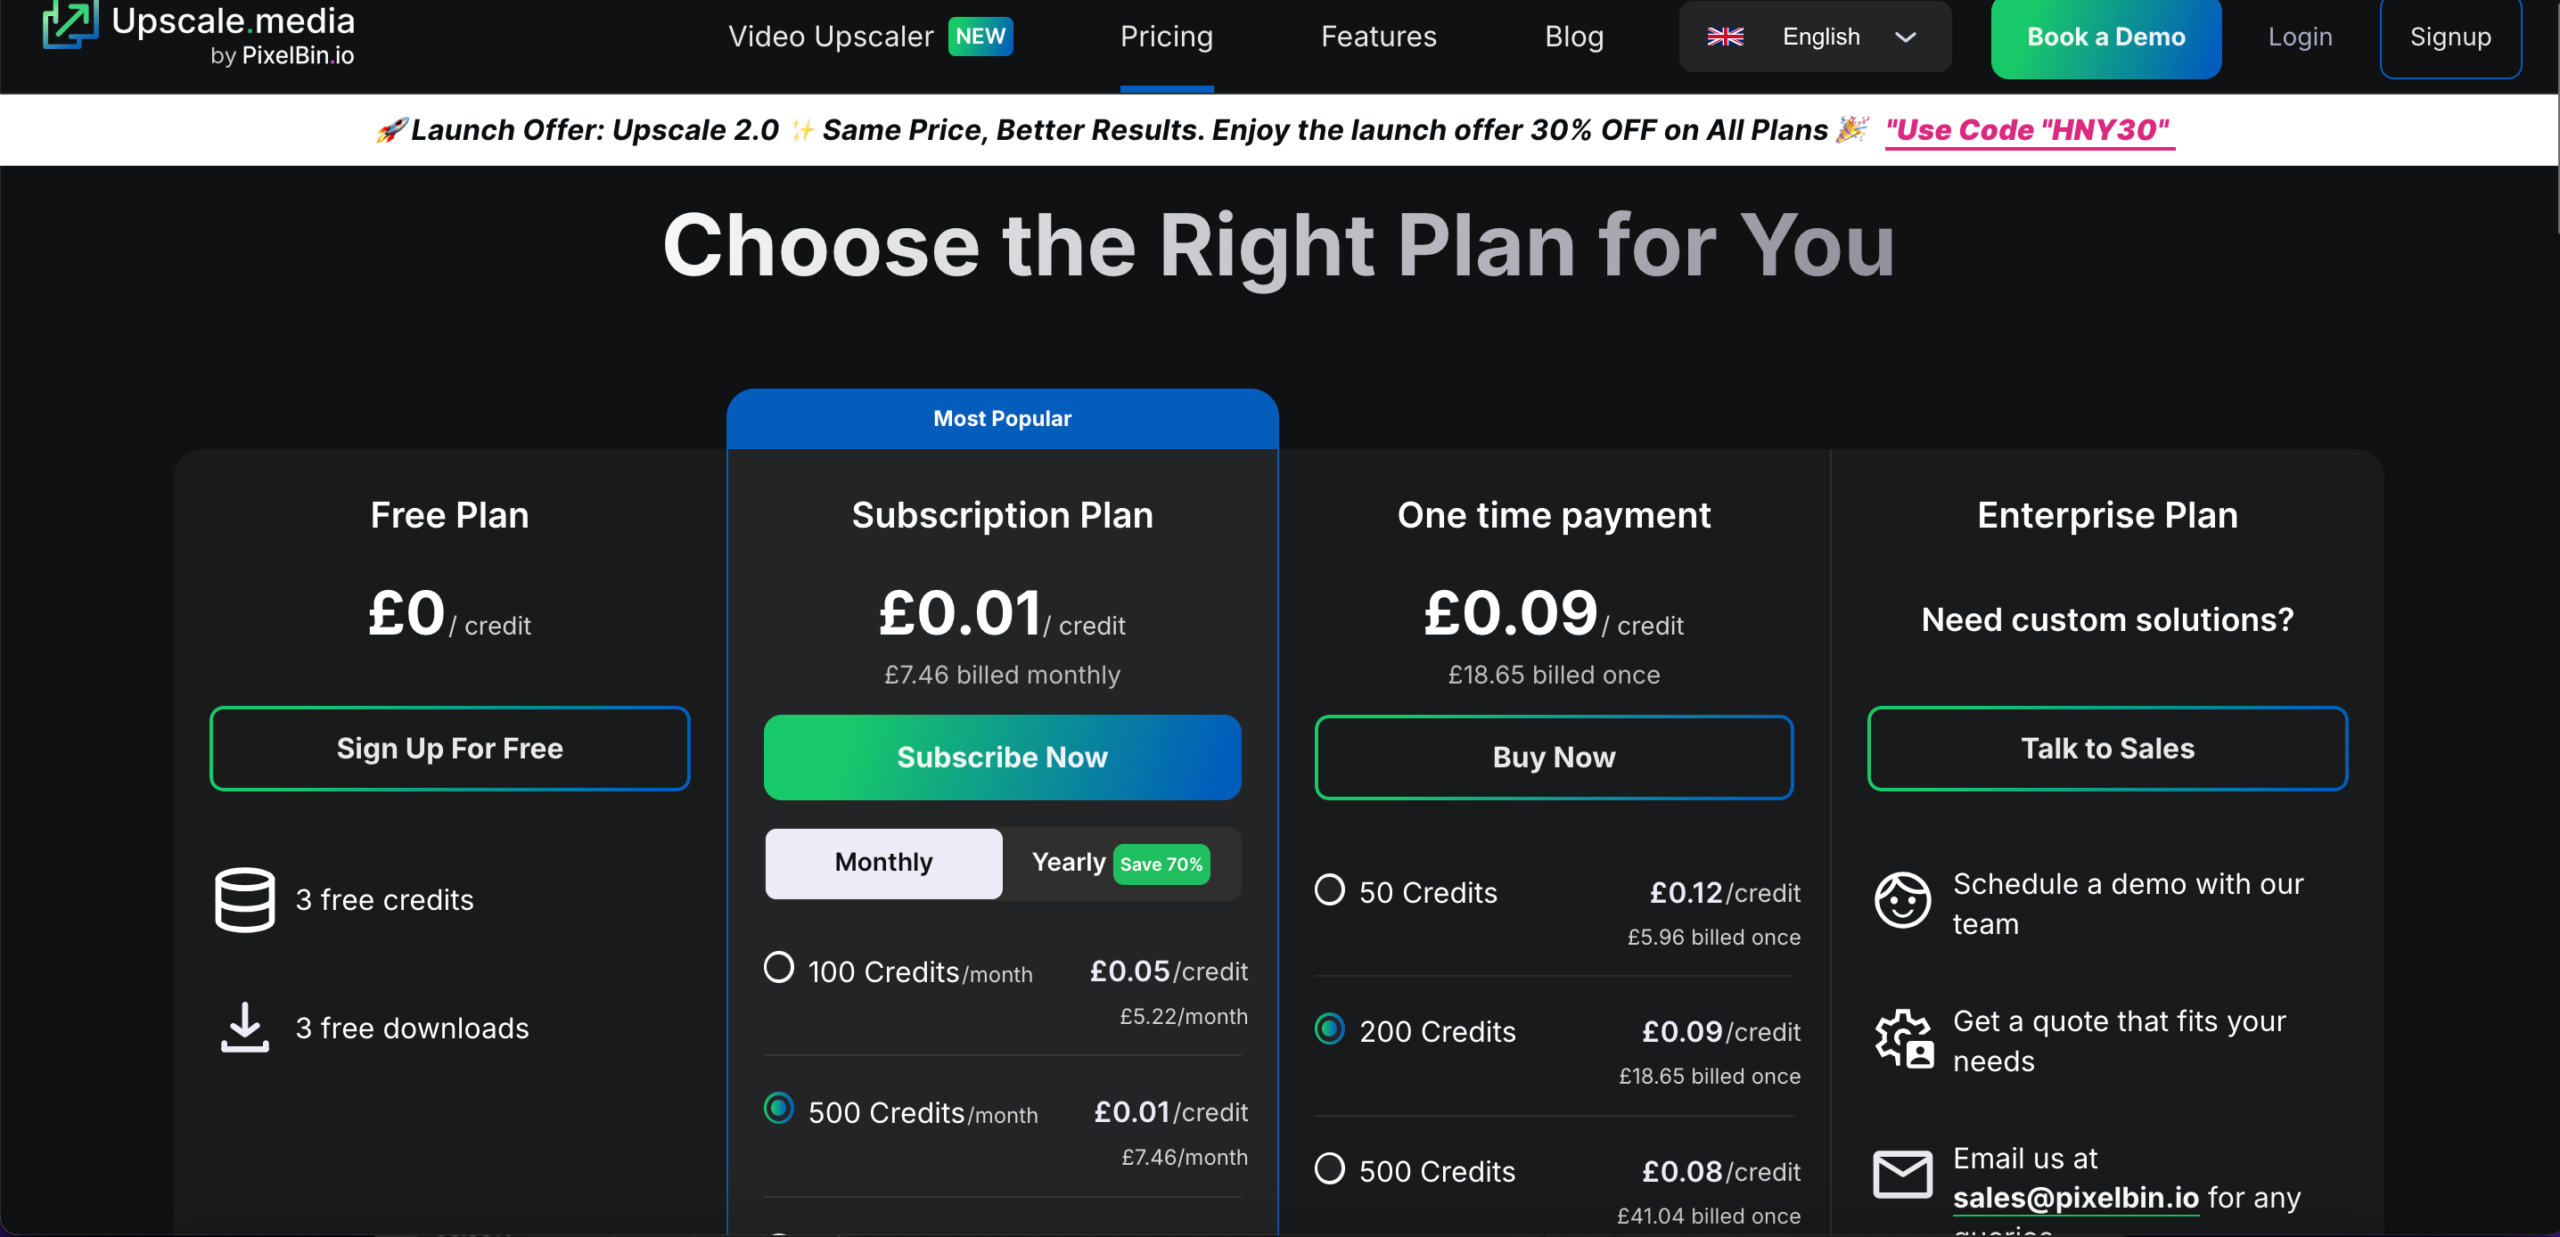Click the sales@pixelbin.io email link
Viewport: 2560px width, 1237px height.
pyautogui.click(x=2075, y=1198)
